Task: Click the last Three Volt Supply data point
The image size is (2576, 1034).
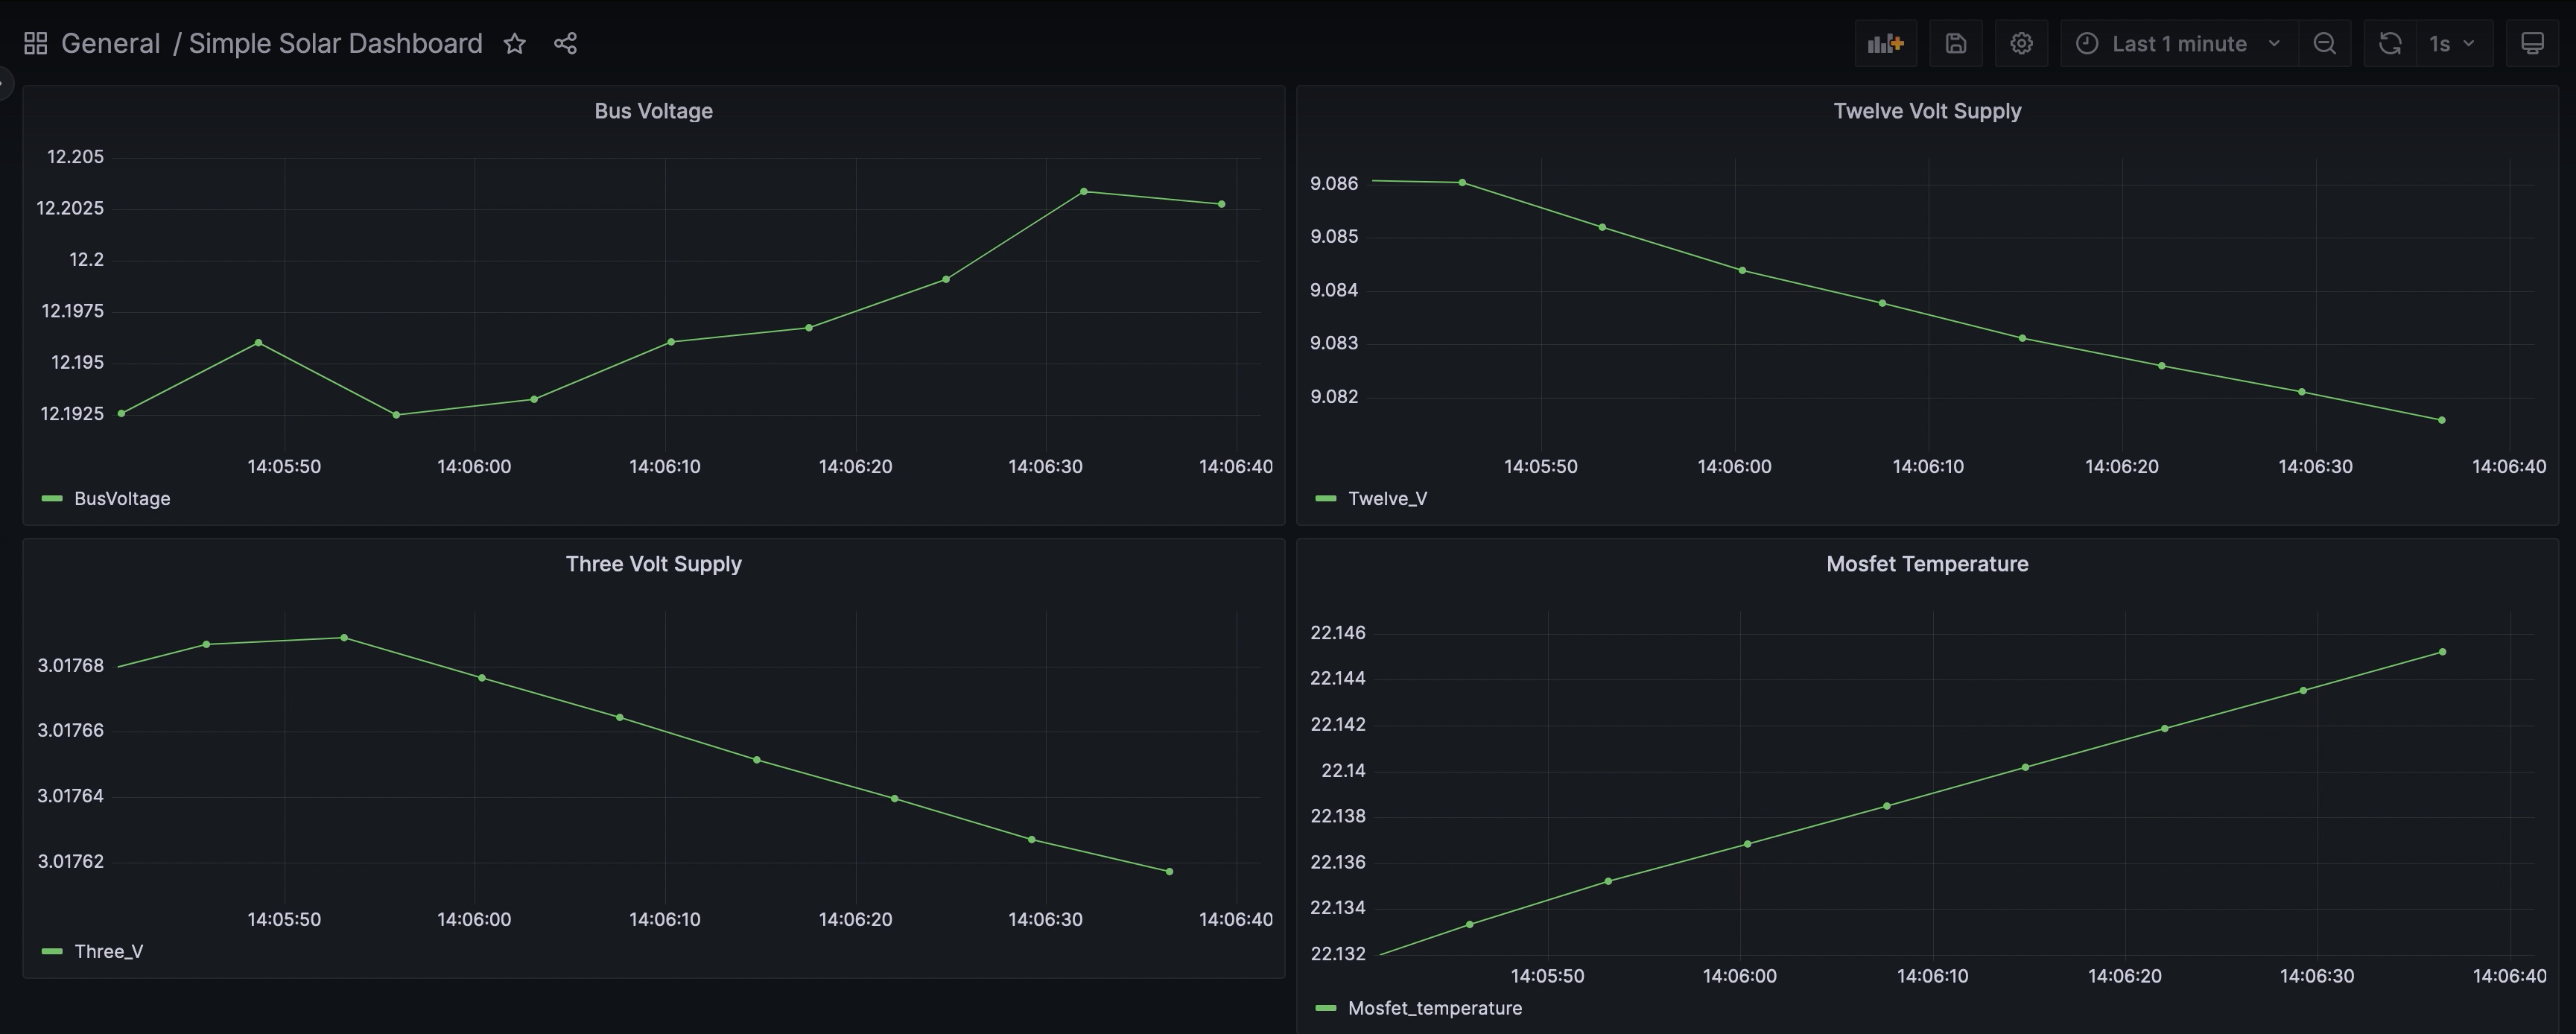Action: click(1170, 871)
